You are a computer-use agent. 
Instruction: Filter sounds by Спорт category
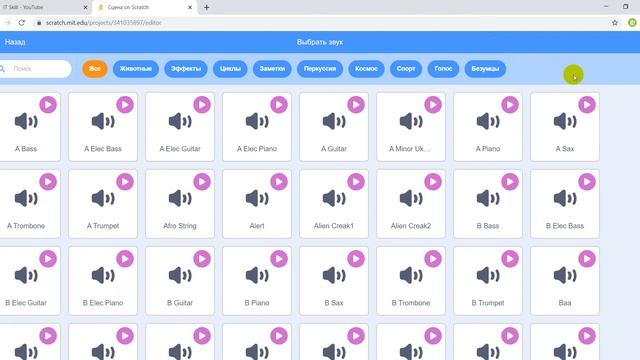point(406,69)
